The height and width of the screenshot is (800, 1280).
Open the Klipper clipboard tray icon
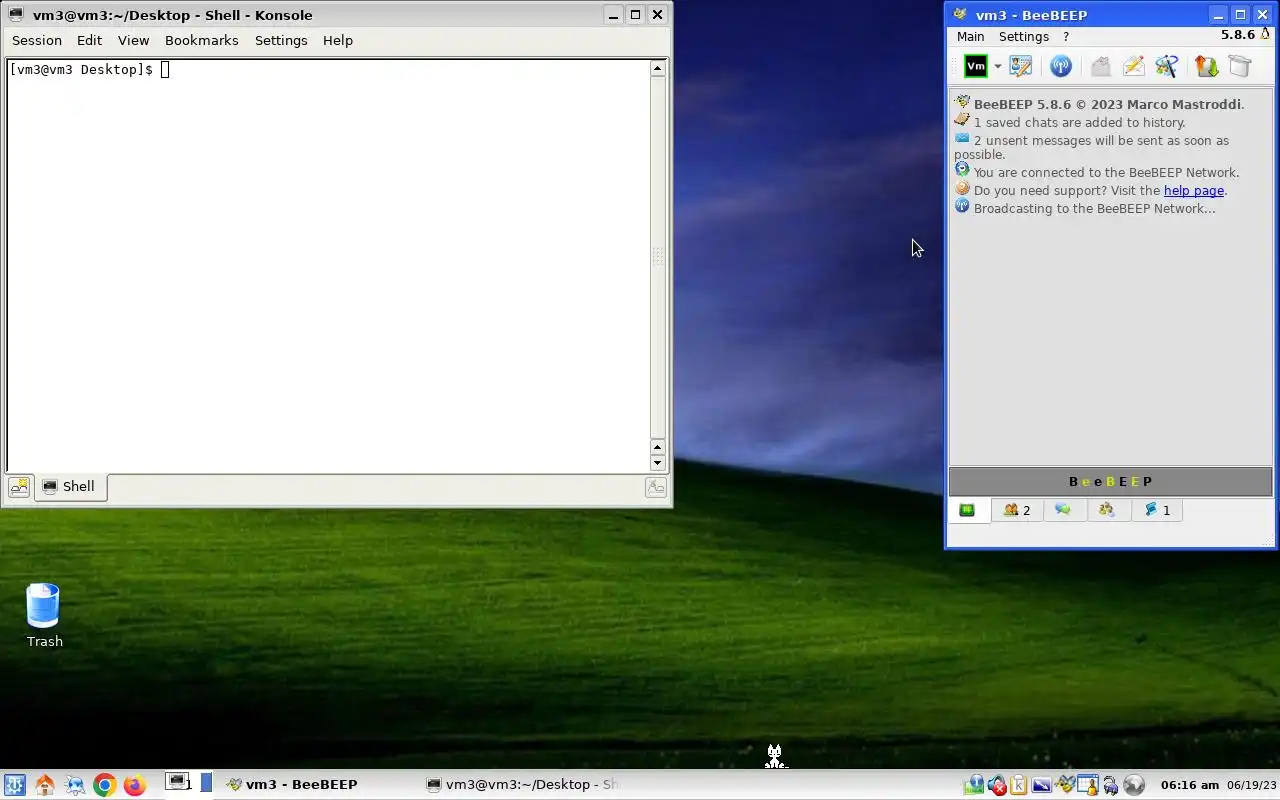point(1019,785)
